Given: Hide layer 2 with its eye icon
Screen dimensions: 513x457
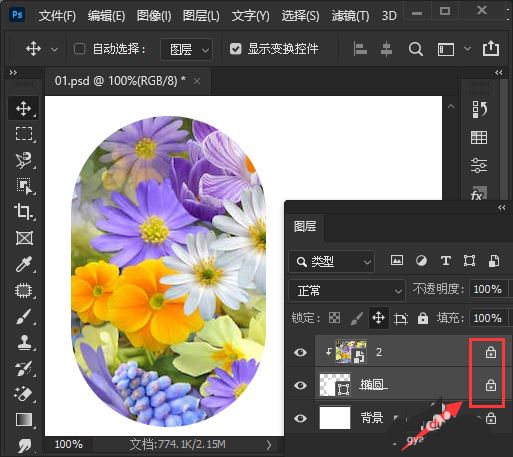Looking at the screenshot, I should coord(300,352).
